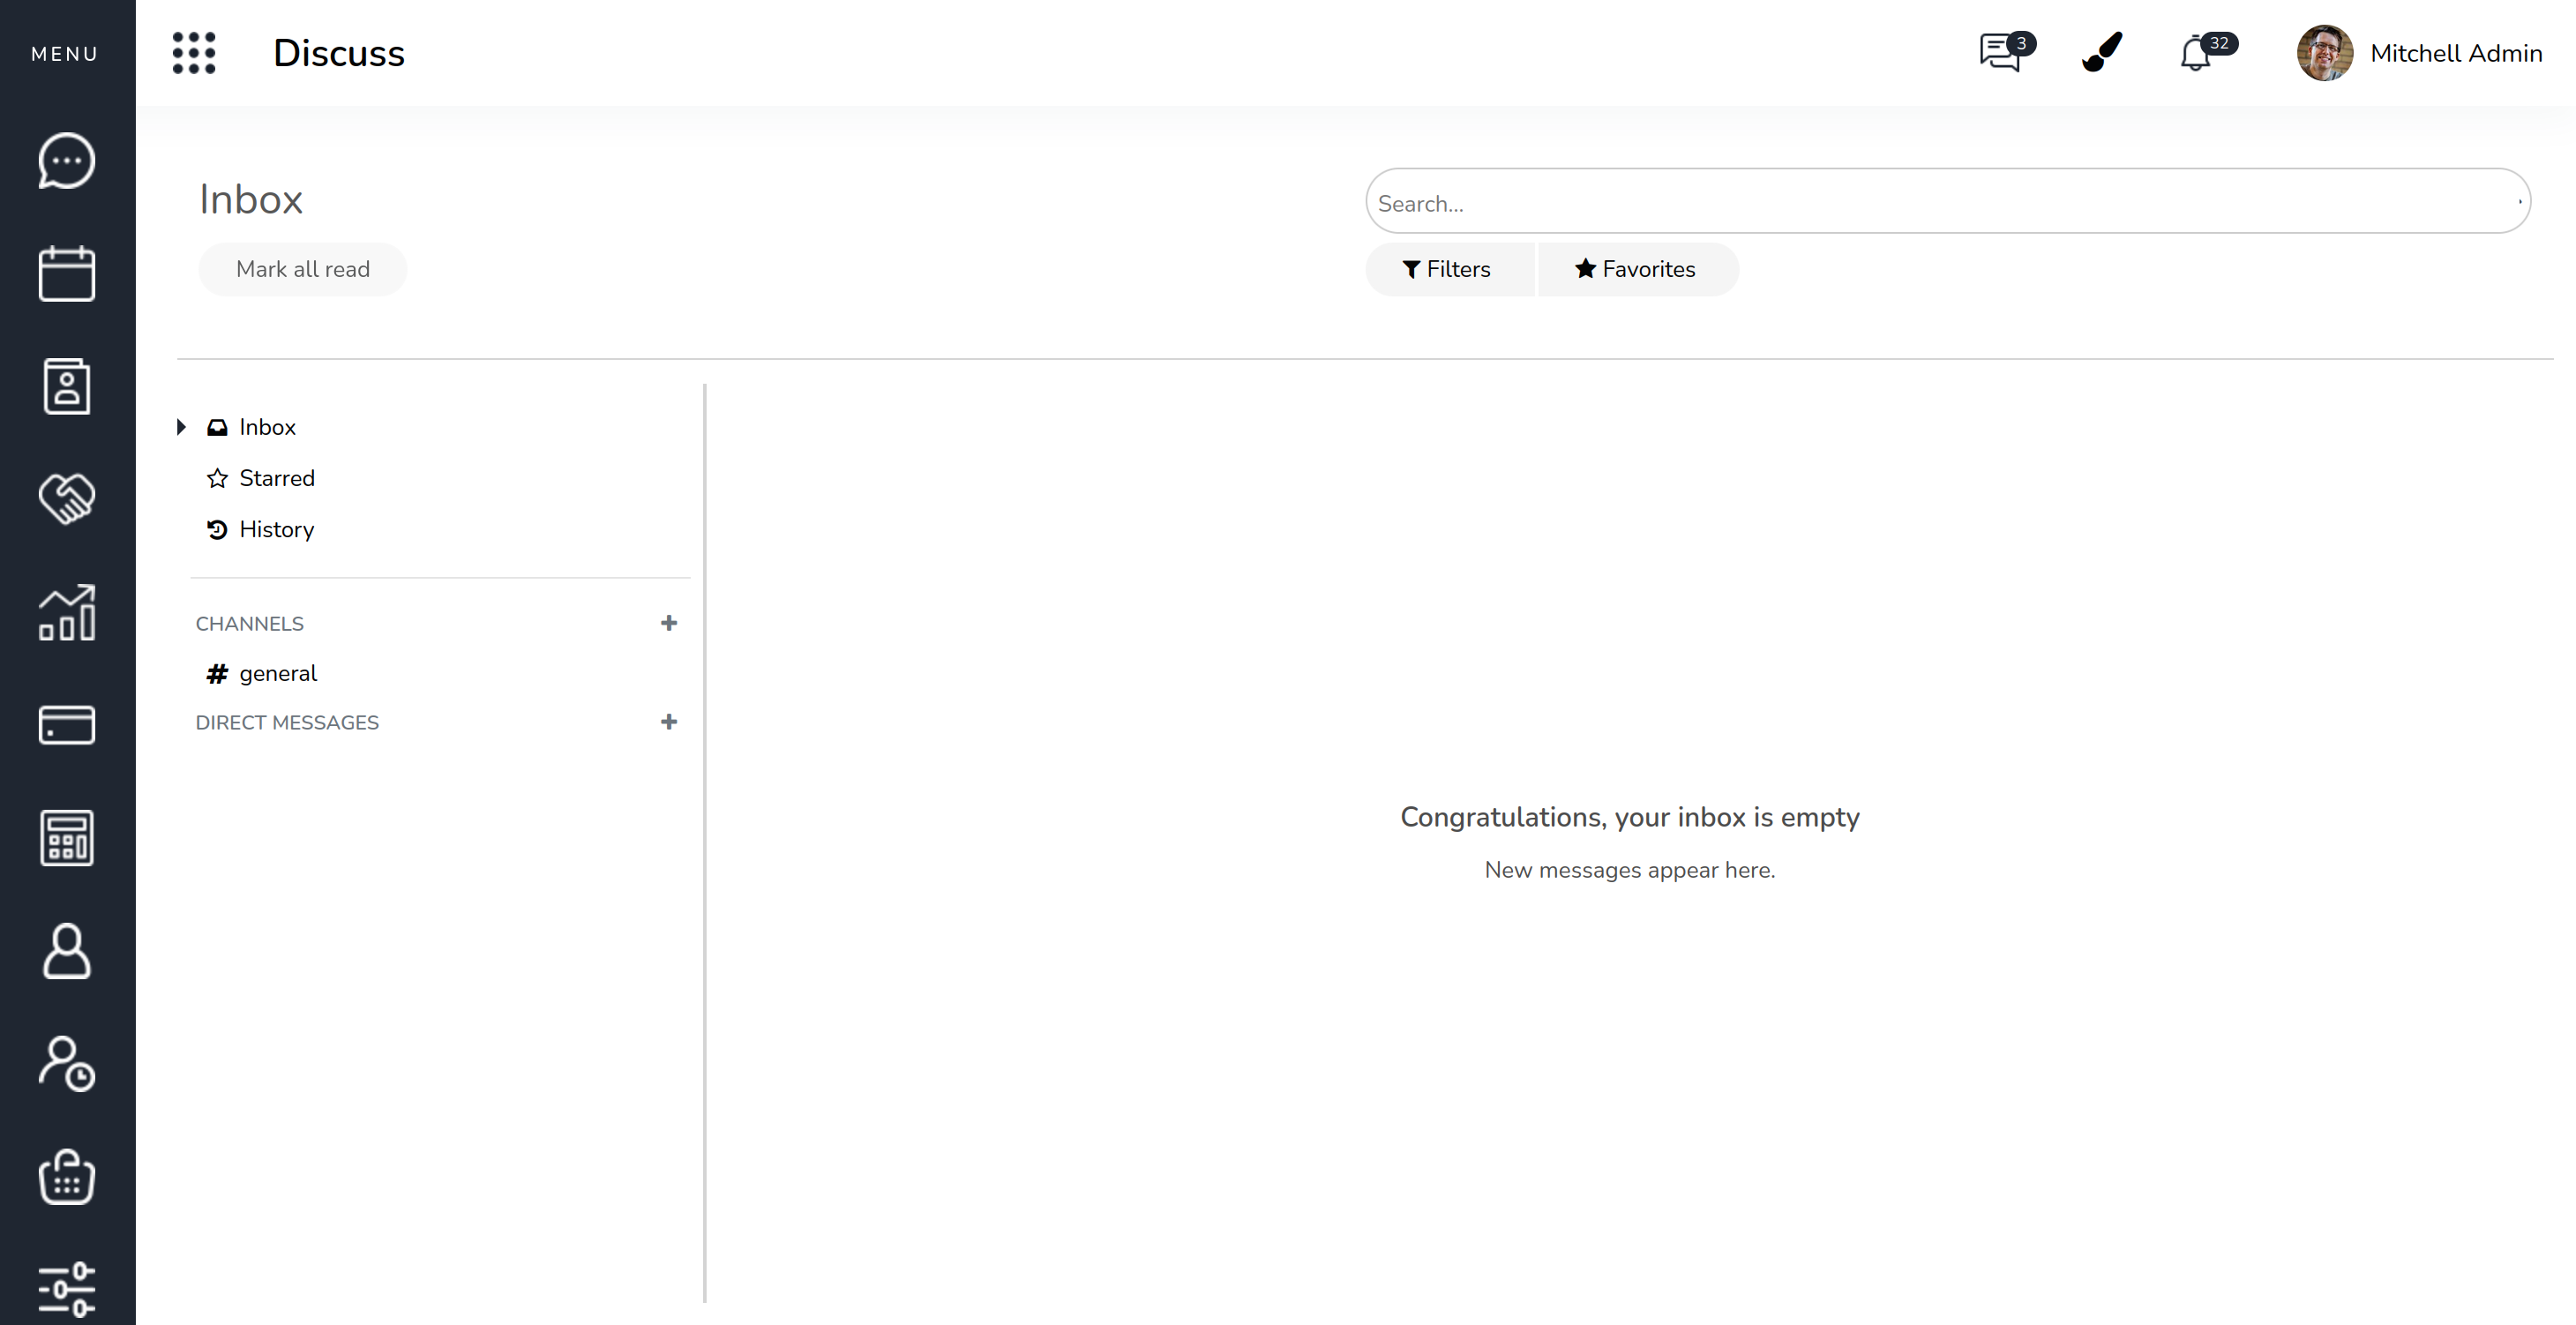Screen dimensions: 2576x1325
Task: Start a new direct message with plus
Action: [669, 722]
